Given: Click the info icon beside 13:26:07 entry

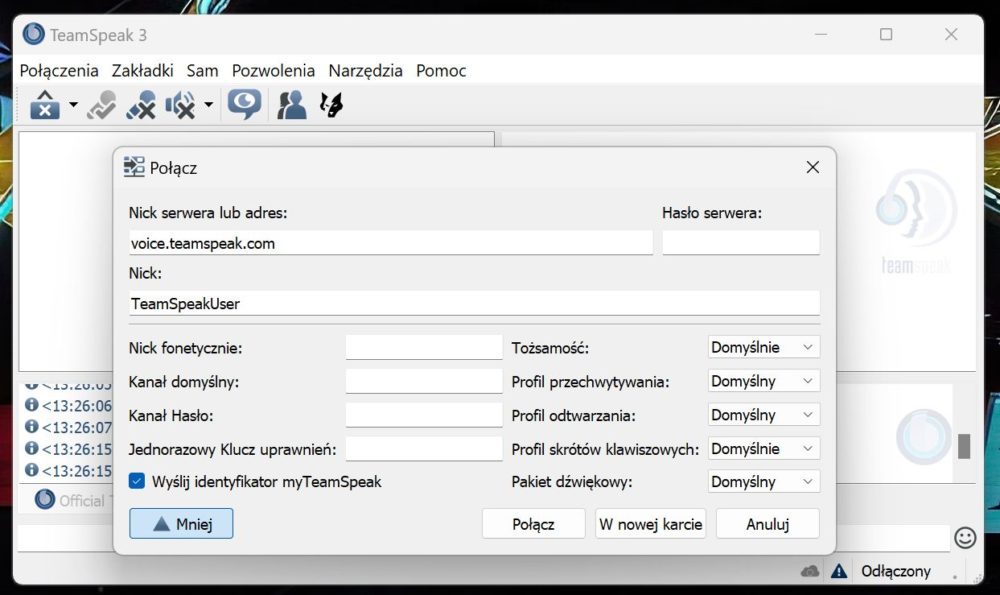Looking at the screenshot, I should tap(31, 426).
